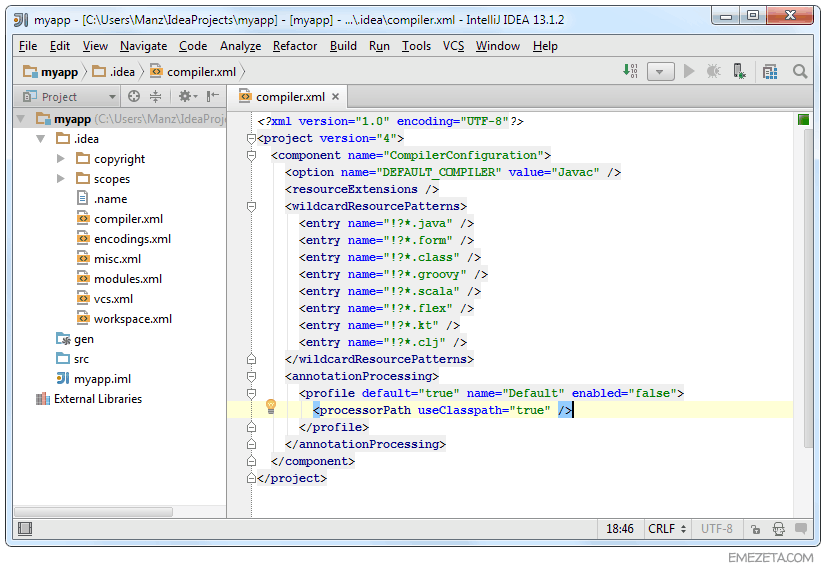The height and width of the screenshot is (569, 828).
Task: Open the Refactor menu
Action: coord(295,46)
